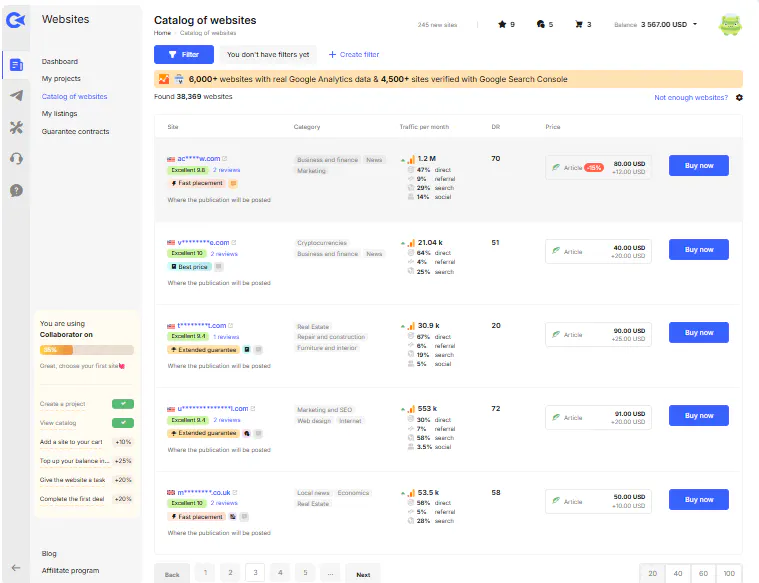This screenshot has height=583, width=759.
Task: Open external link icon beside m*******.co.uk
Action: click(235, 492)
